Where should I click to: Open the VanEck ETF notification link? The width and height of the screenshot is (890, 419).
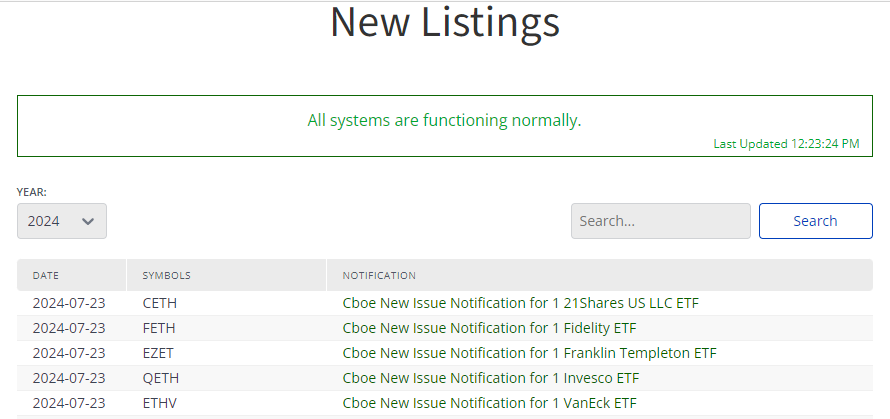click(x=489, y=403)
